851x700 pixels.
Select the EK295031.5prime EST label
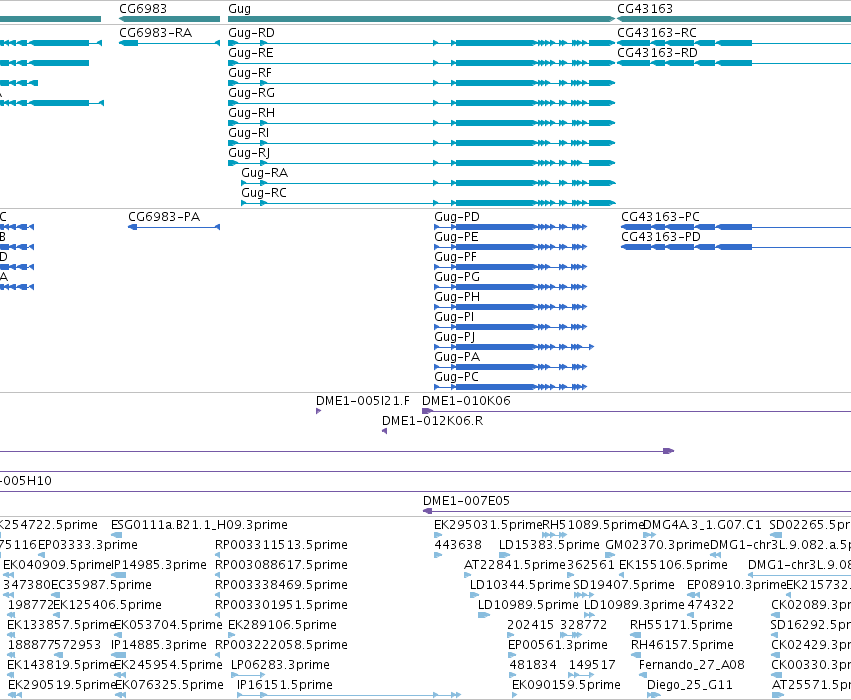click(488, 525)
